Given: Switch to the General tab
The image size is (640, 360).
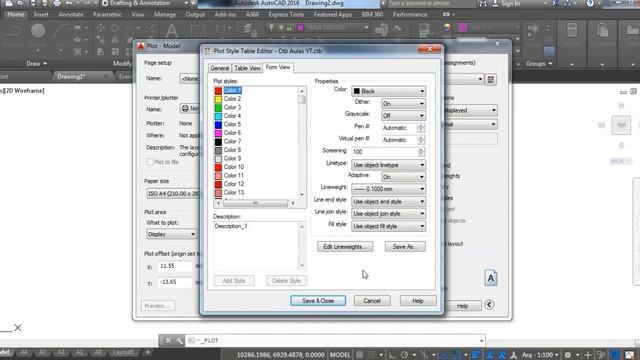Looking at the screenshot, I should 220,68.
